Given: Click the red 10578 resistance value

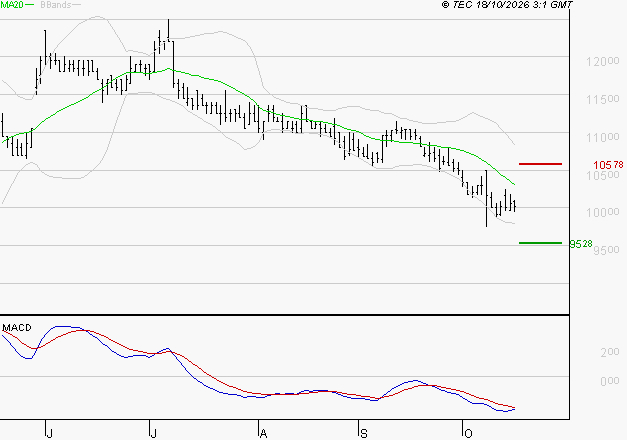Looking at the screenshot, I should tap(608, 165).
